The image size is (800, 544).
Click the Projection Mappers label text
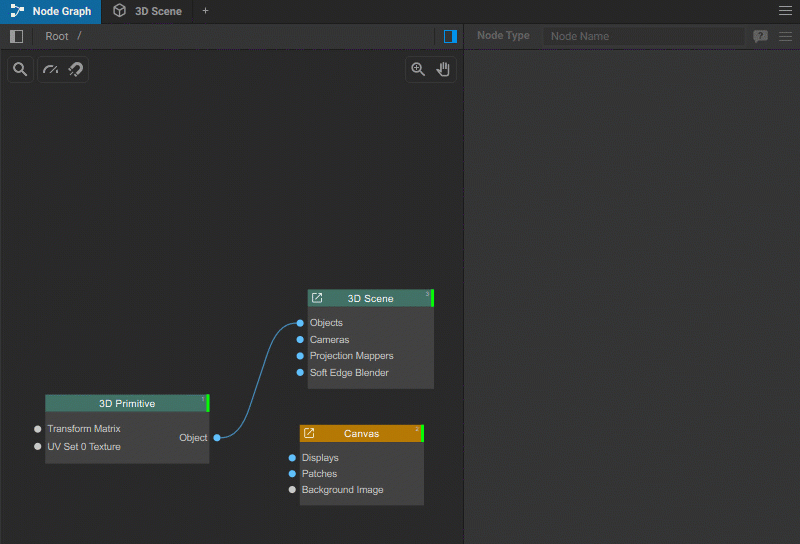(352, 356)
